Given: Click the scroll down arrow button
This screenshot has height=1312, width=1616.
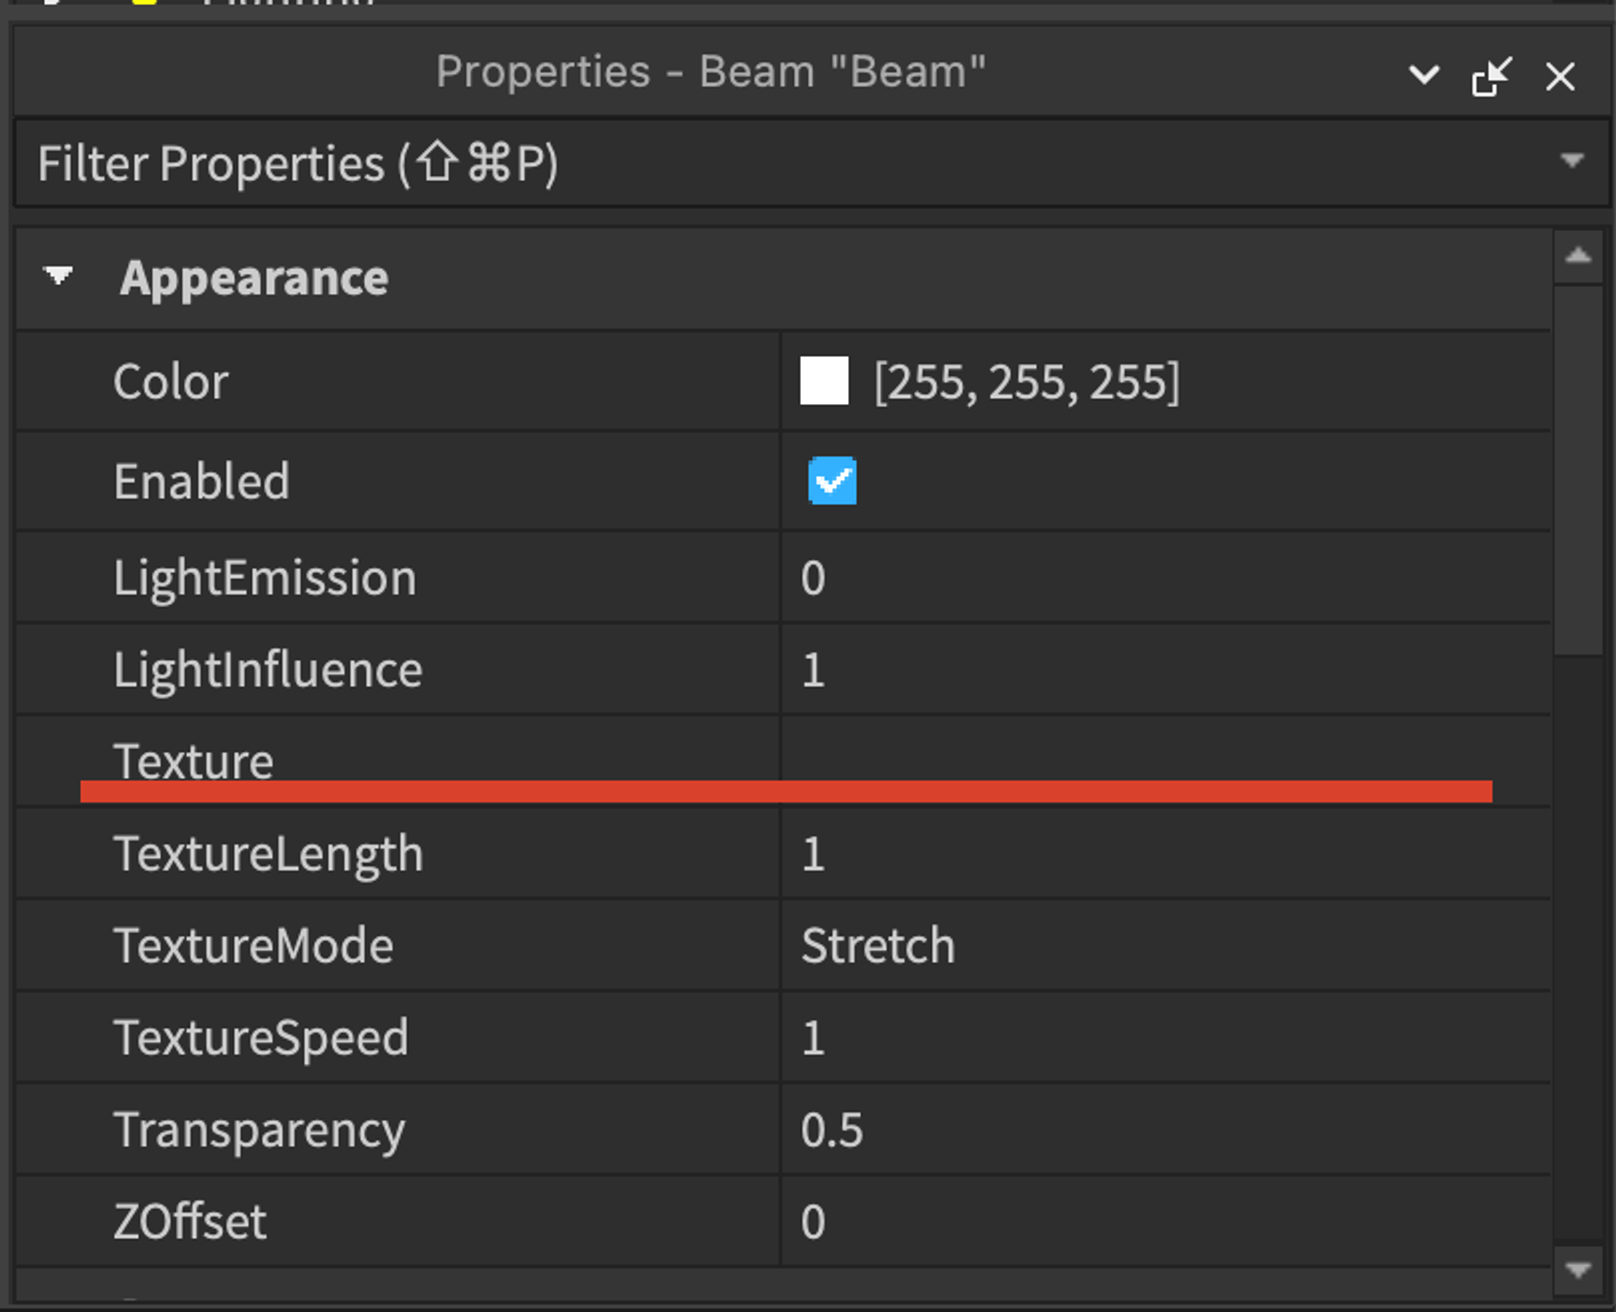Looking at the screenshot, I should (x=1578, y=1270).
